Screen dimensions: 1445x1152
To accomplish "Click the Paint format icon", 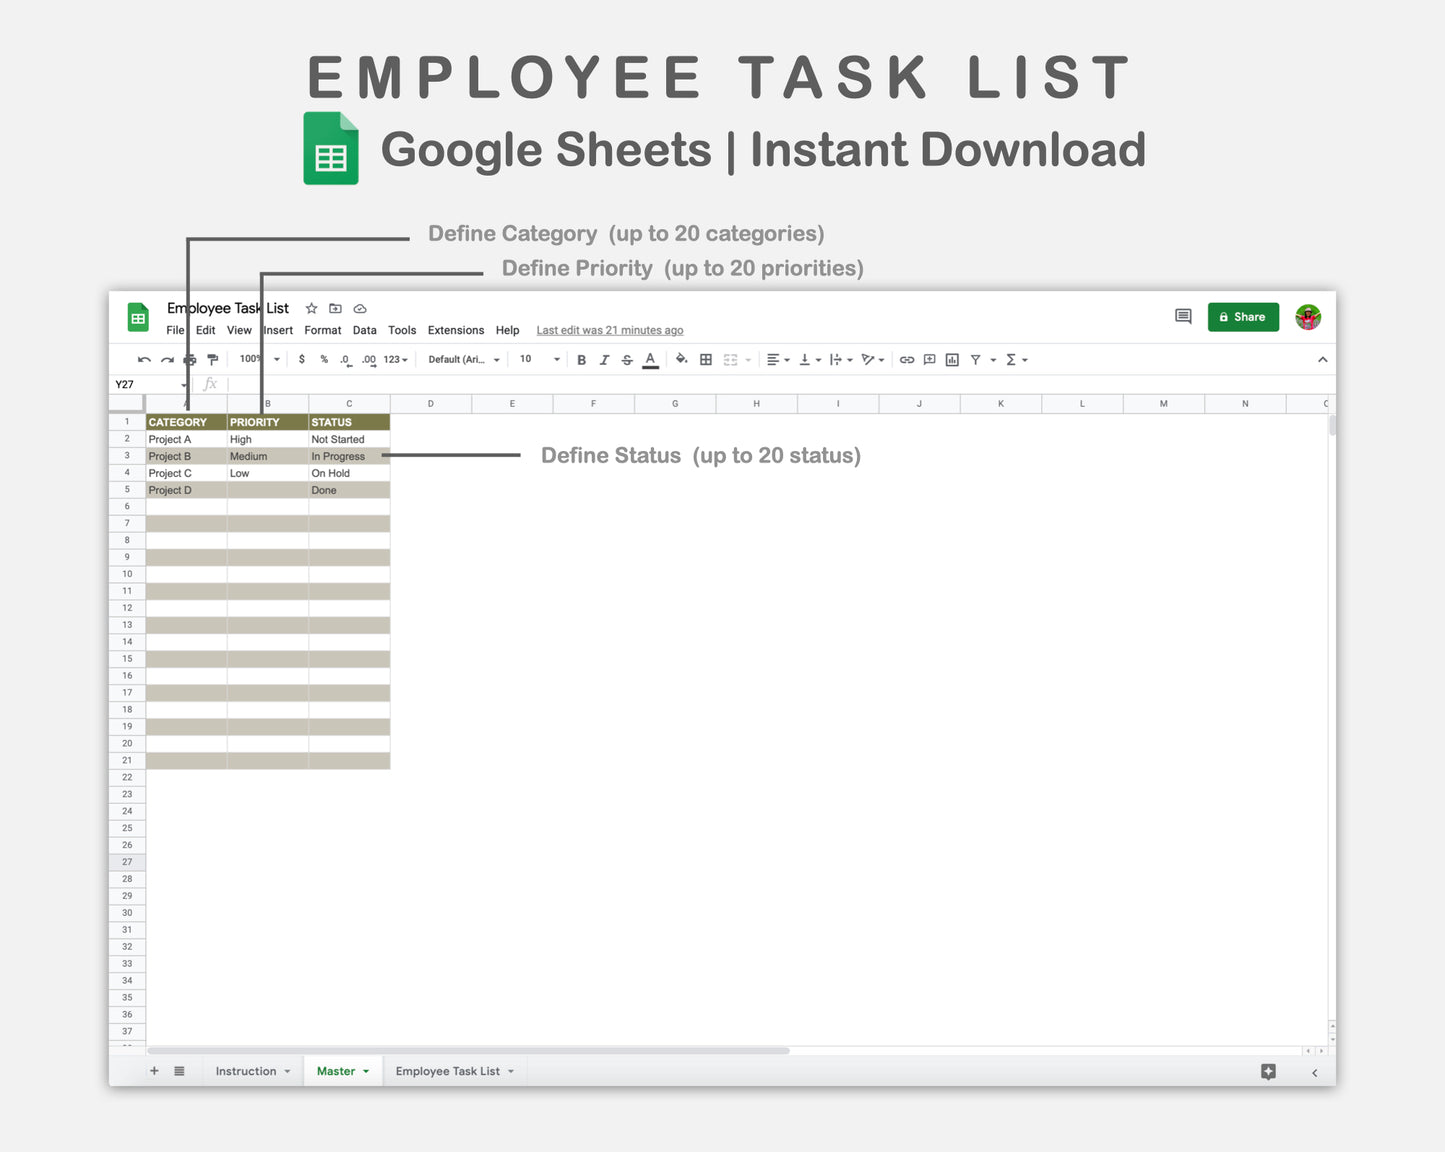I will click(212, 359).
